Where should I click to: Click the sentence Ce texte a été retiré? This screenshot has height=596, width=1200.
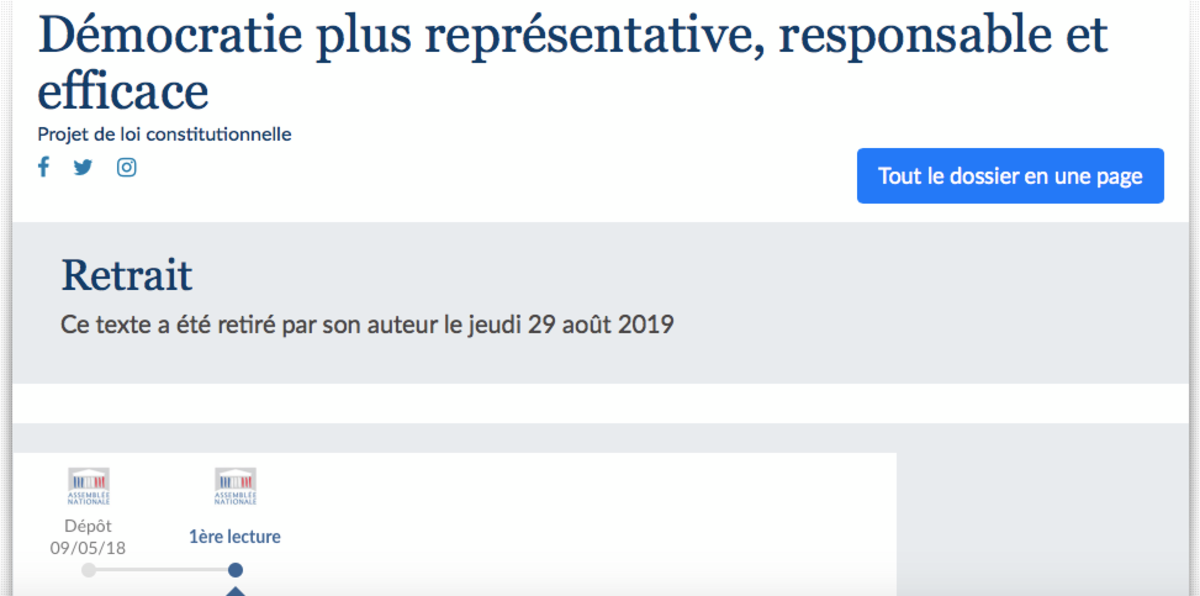[x=368, y=326]
